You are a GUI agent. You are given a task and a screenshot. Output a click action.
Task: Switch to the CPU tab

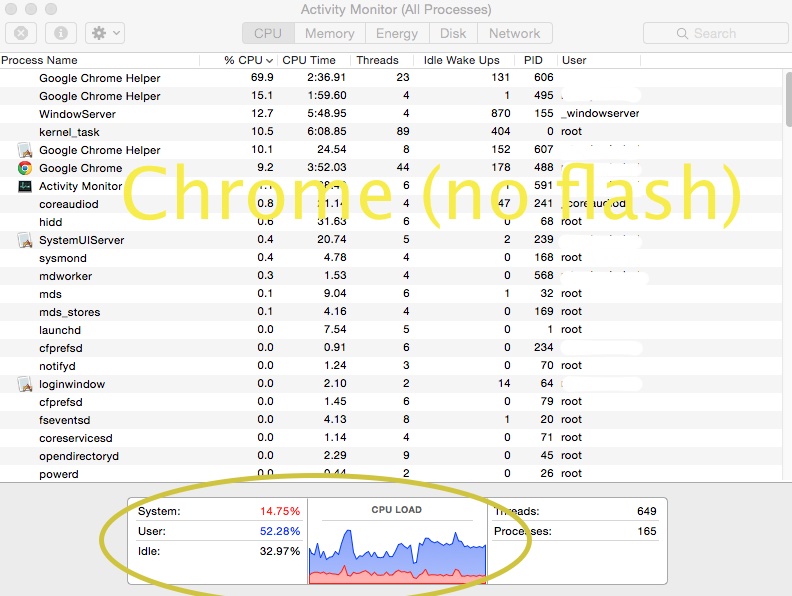tap(268, 33)
